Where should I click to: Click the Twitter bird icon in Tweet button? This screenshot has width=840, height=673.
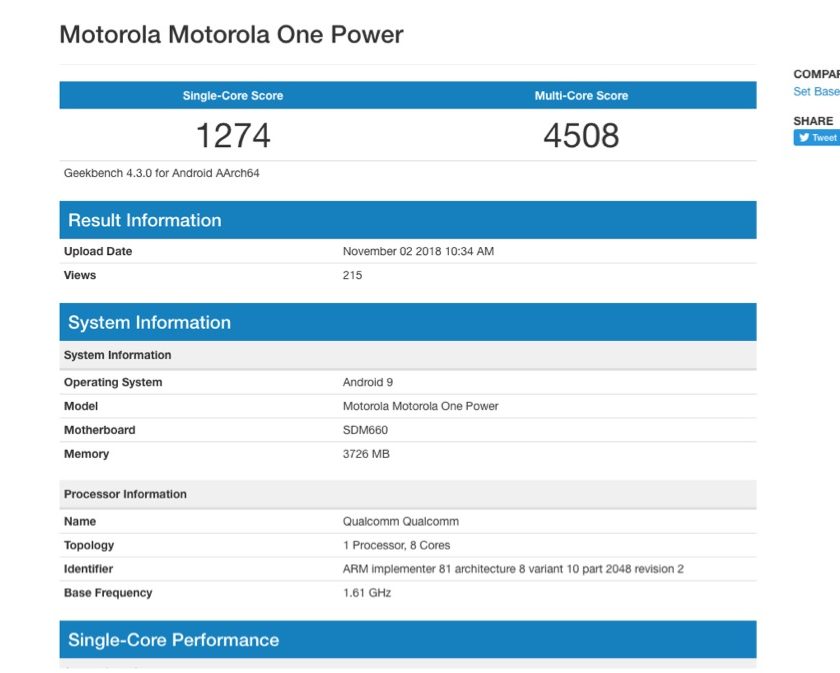coord(804,138)
